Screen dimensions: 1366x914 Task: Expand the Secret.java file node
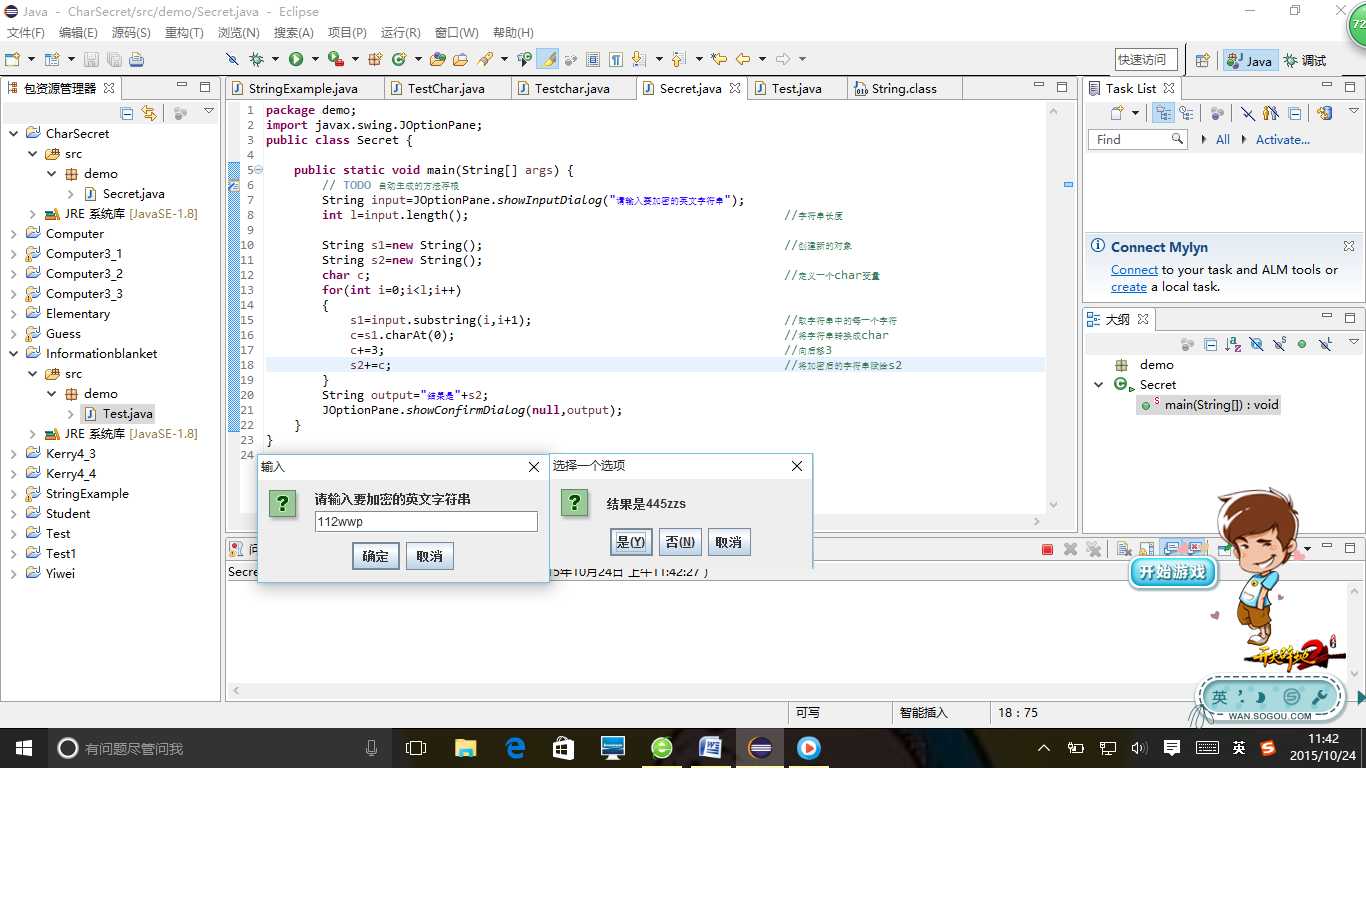[x=71, y=194]
